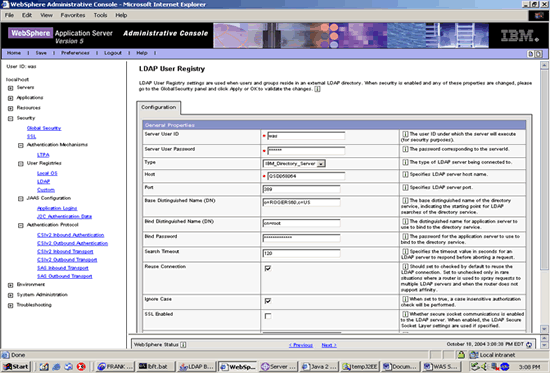
Task: Open CSIv2 Outbound Authentication link
Action: (x=72, y=244)
